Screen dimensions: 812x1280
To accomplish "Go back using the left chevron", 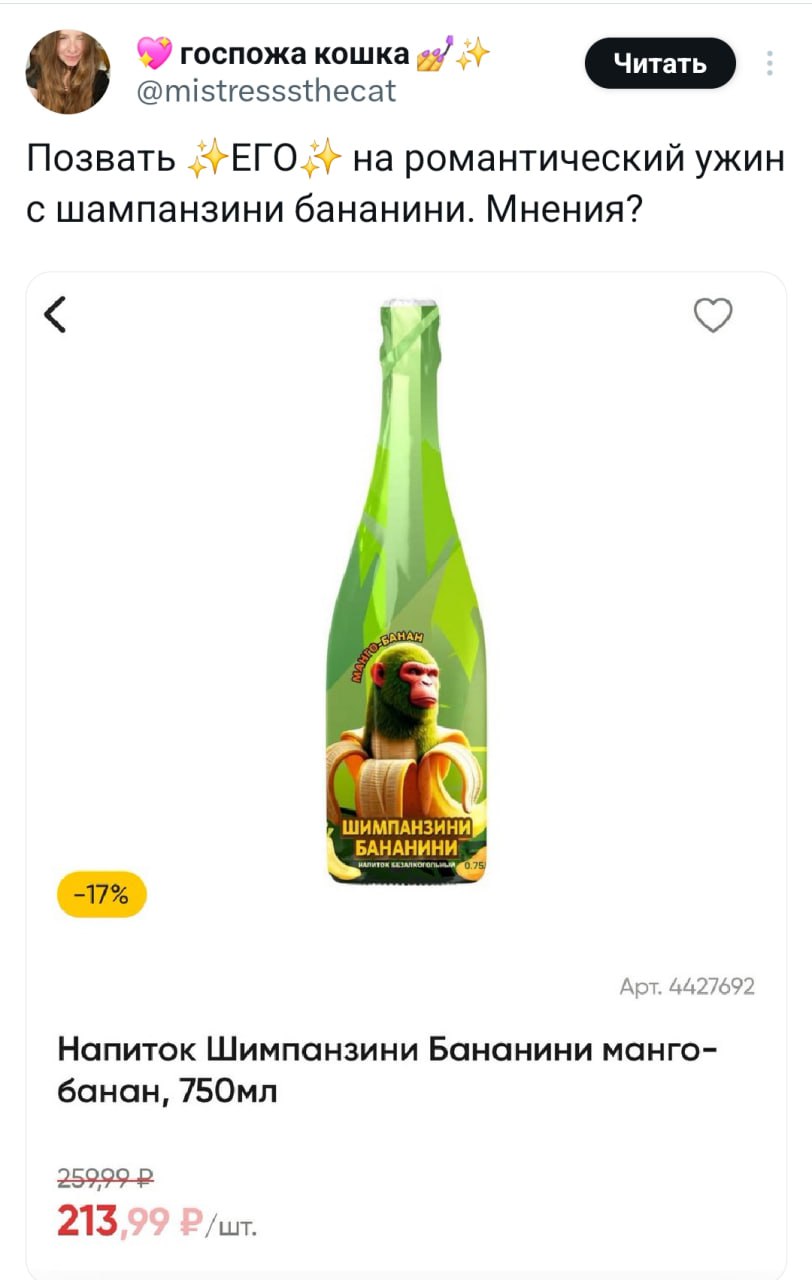I will [56, 315].
